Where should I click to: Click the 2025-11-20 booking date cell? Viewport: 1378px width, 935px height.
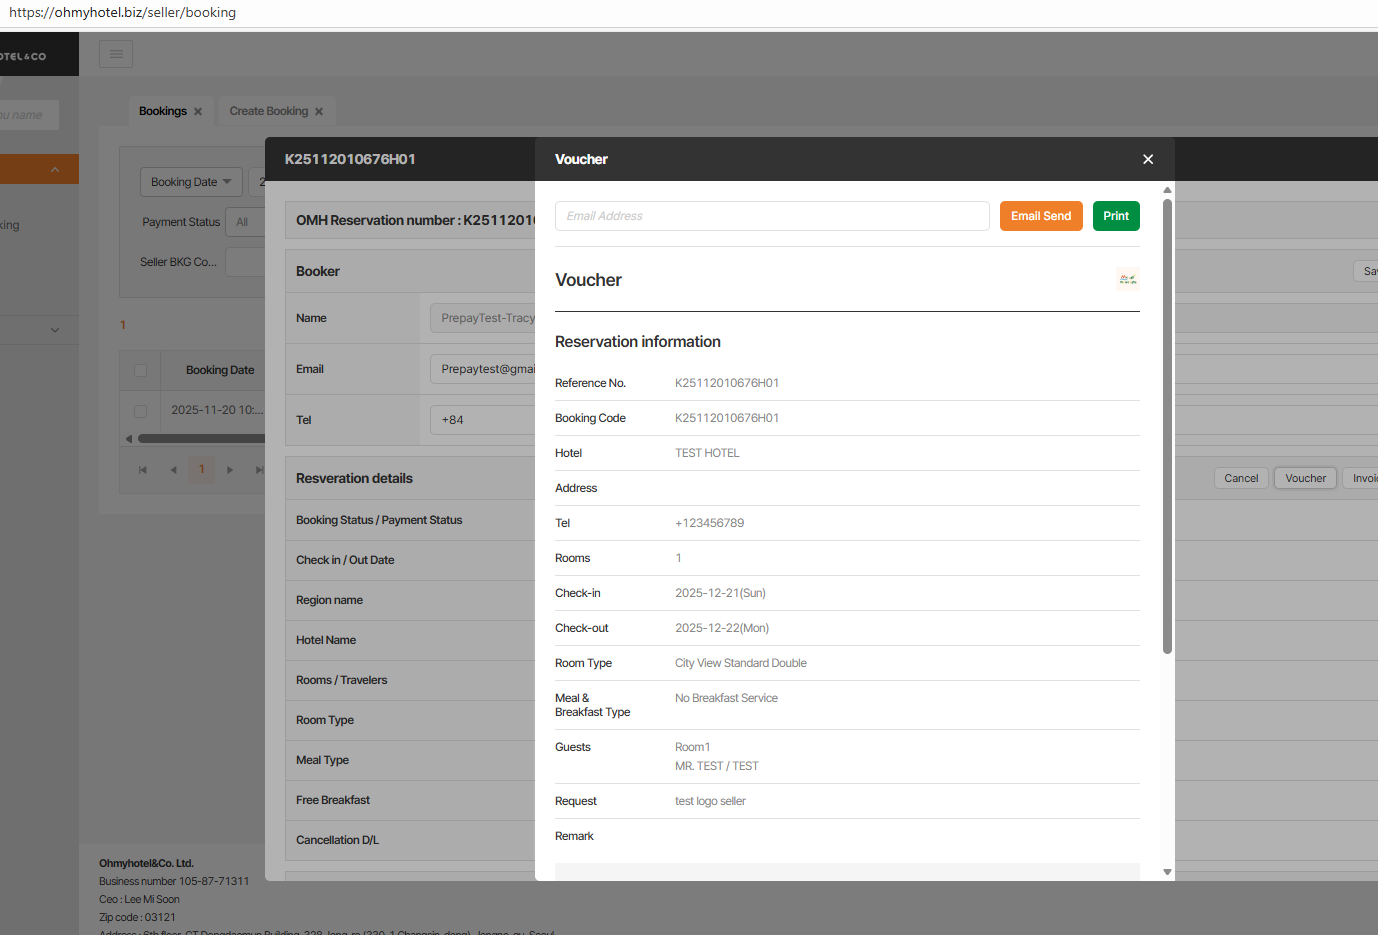[x=217, y=410]
